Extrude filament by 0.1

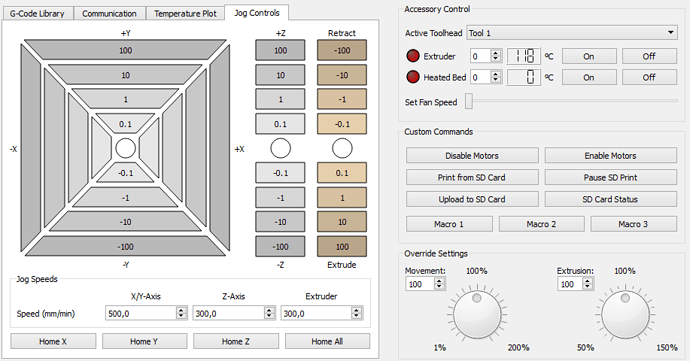click(342, 173)
